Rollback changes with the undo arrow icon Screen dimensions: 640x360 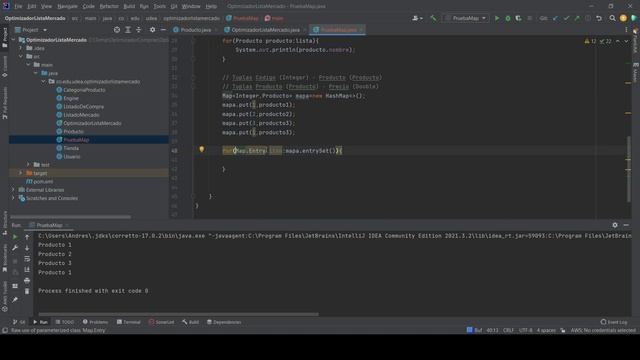tap(599, 18)
